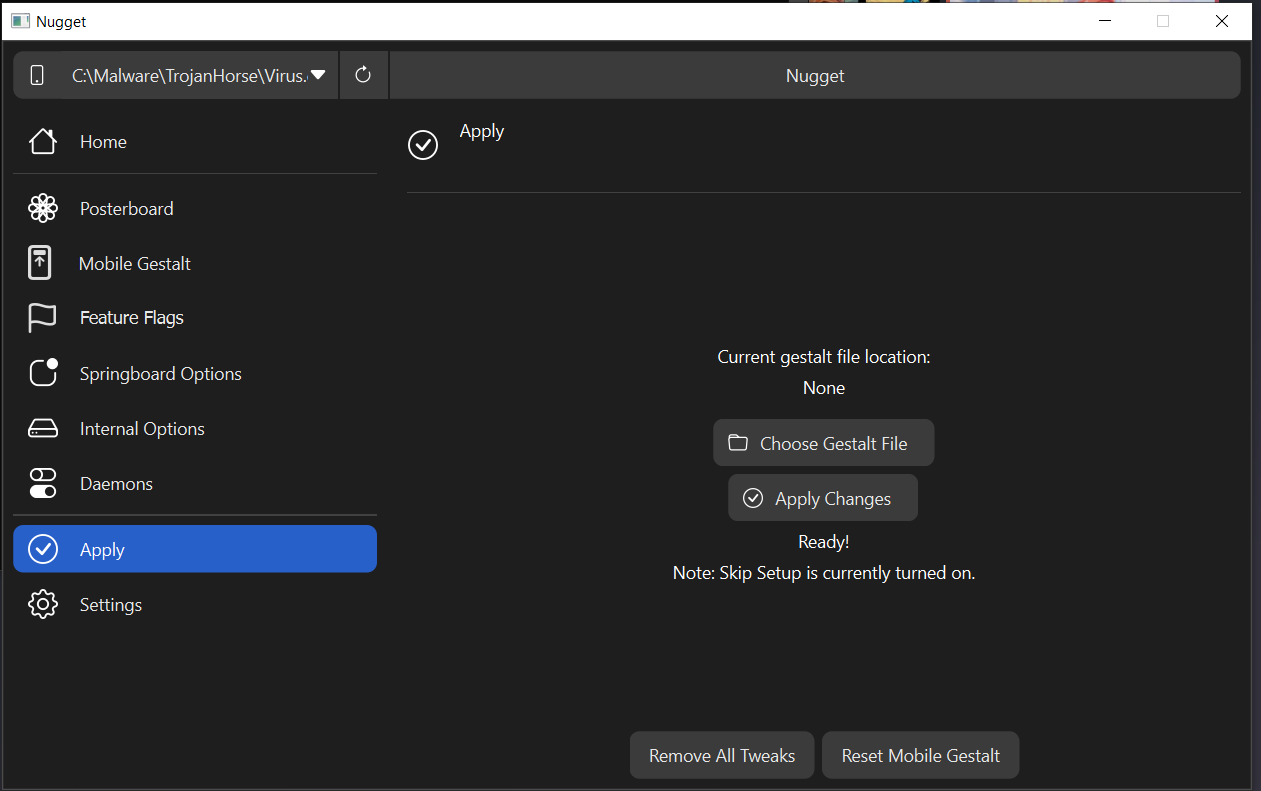Click the 'None' file location text

pos(824,388)
